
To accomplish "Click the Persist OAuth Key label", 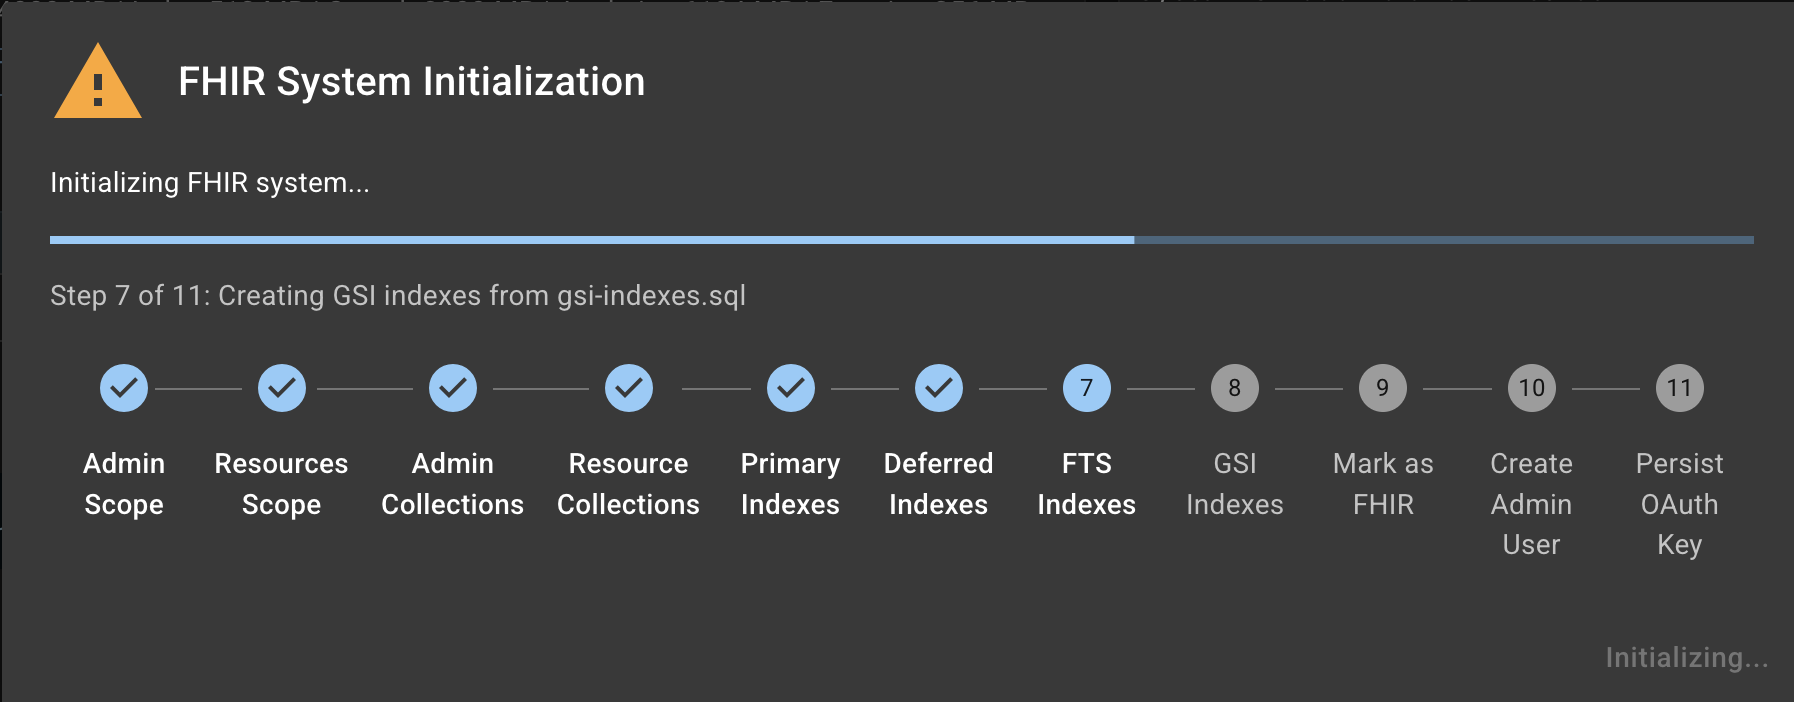I will [1680, 504].
